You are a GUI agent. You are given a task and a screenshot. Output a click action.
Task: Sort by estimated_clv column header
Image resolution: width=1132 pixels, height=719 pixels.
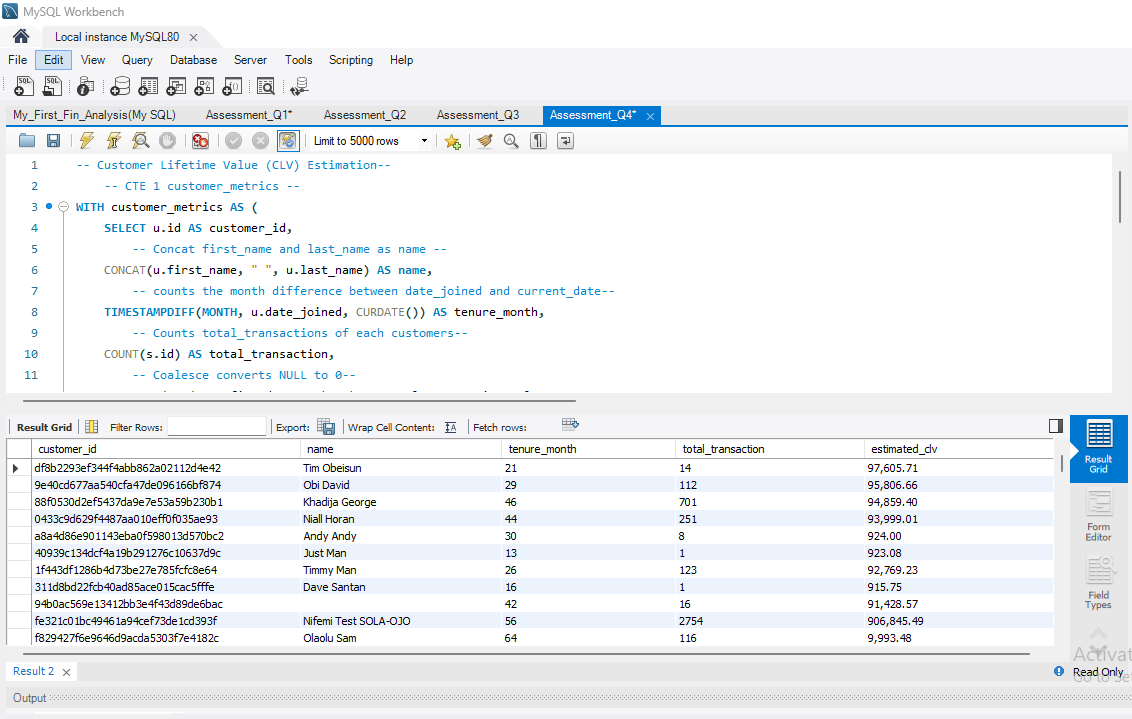957,449
